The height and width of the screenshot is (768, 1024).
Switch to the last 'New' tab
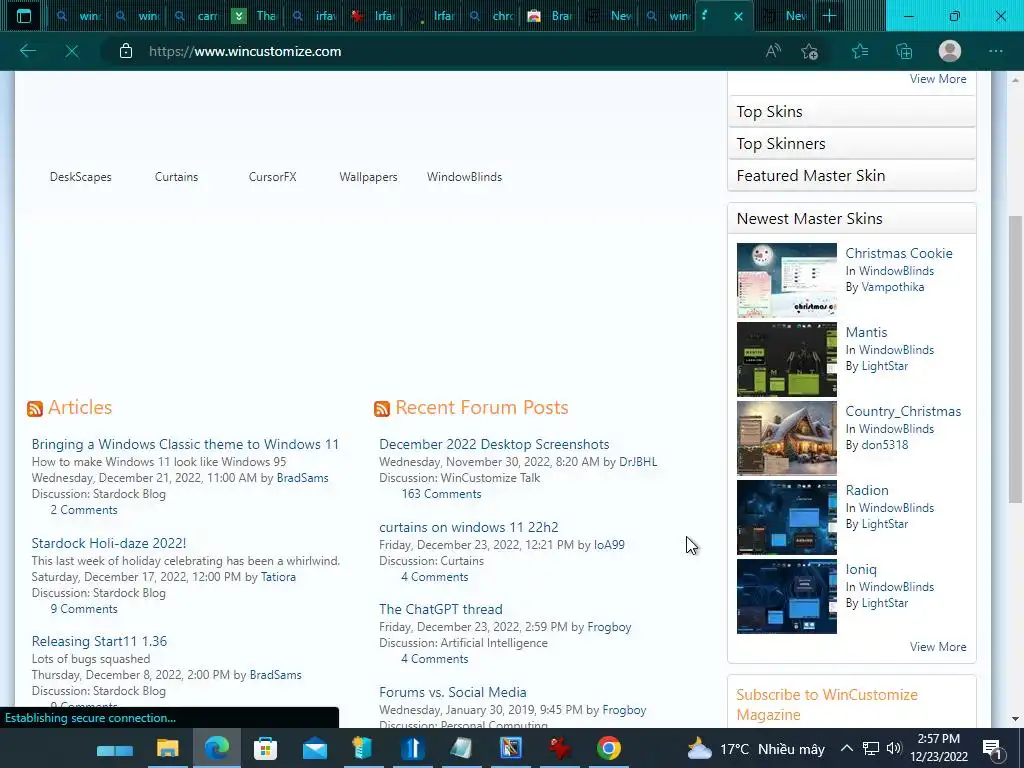784,16
